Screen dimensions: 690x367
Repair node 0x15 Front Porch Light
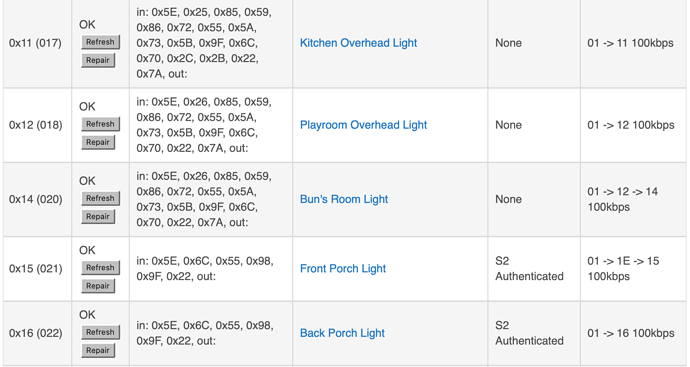click(x=98, y=286)
